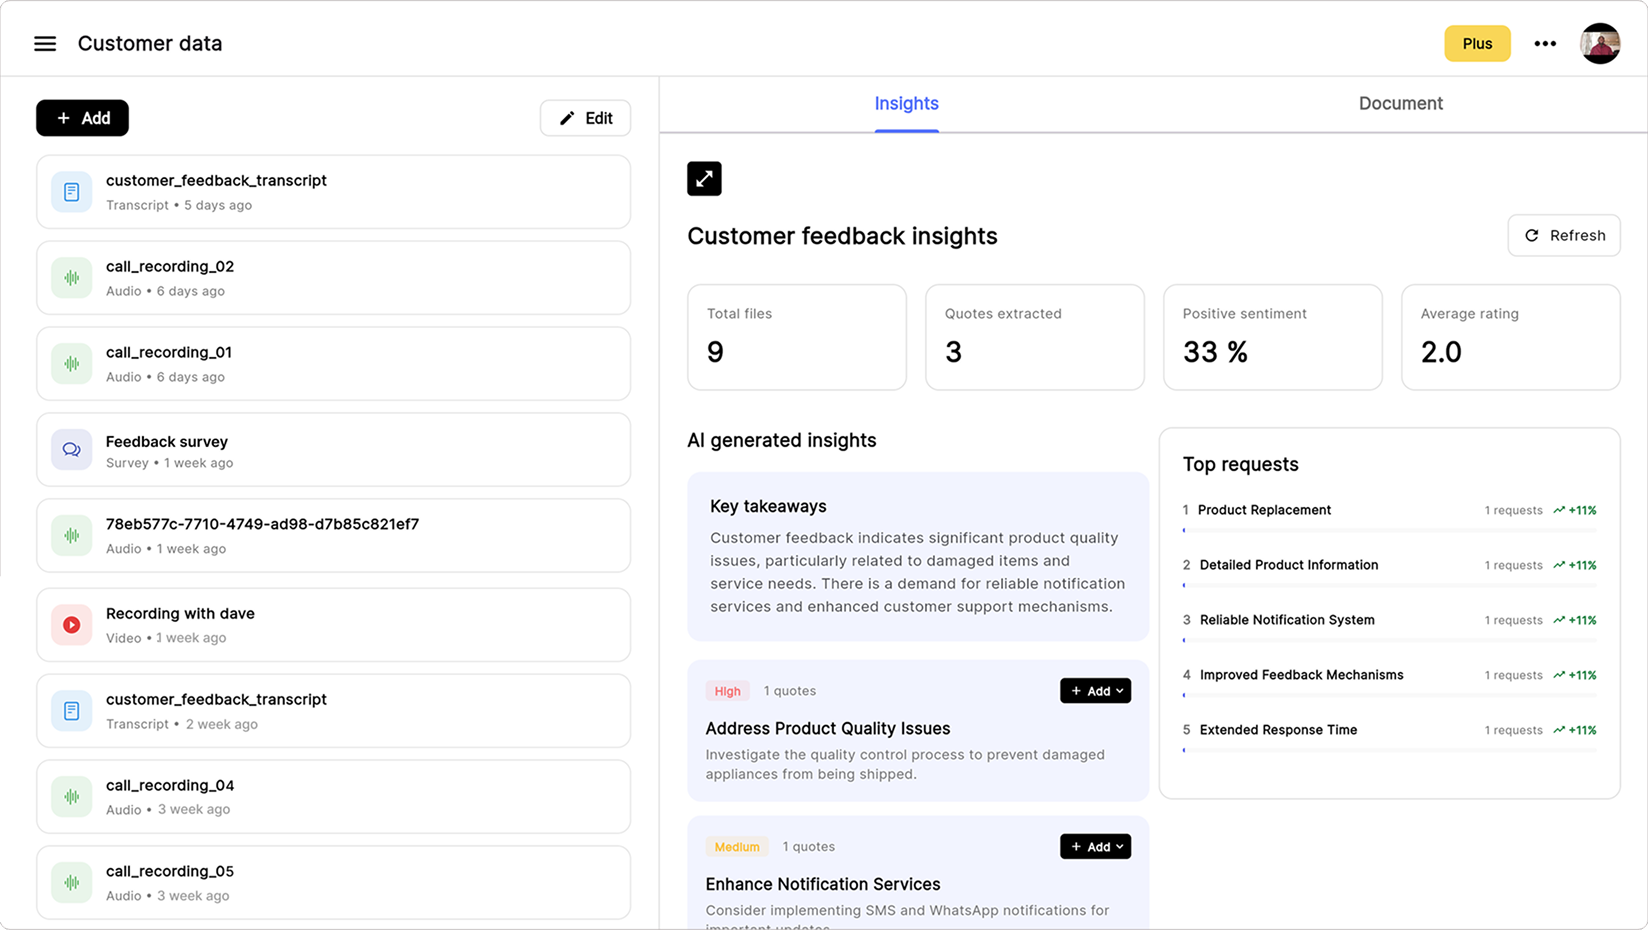Expand insights to fullscreen via the arrows icon
Viewport: 1648px width, 930px height.
[704, 178]
